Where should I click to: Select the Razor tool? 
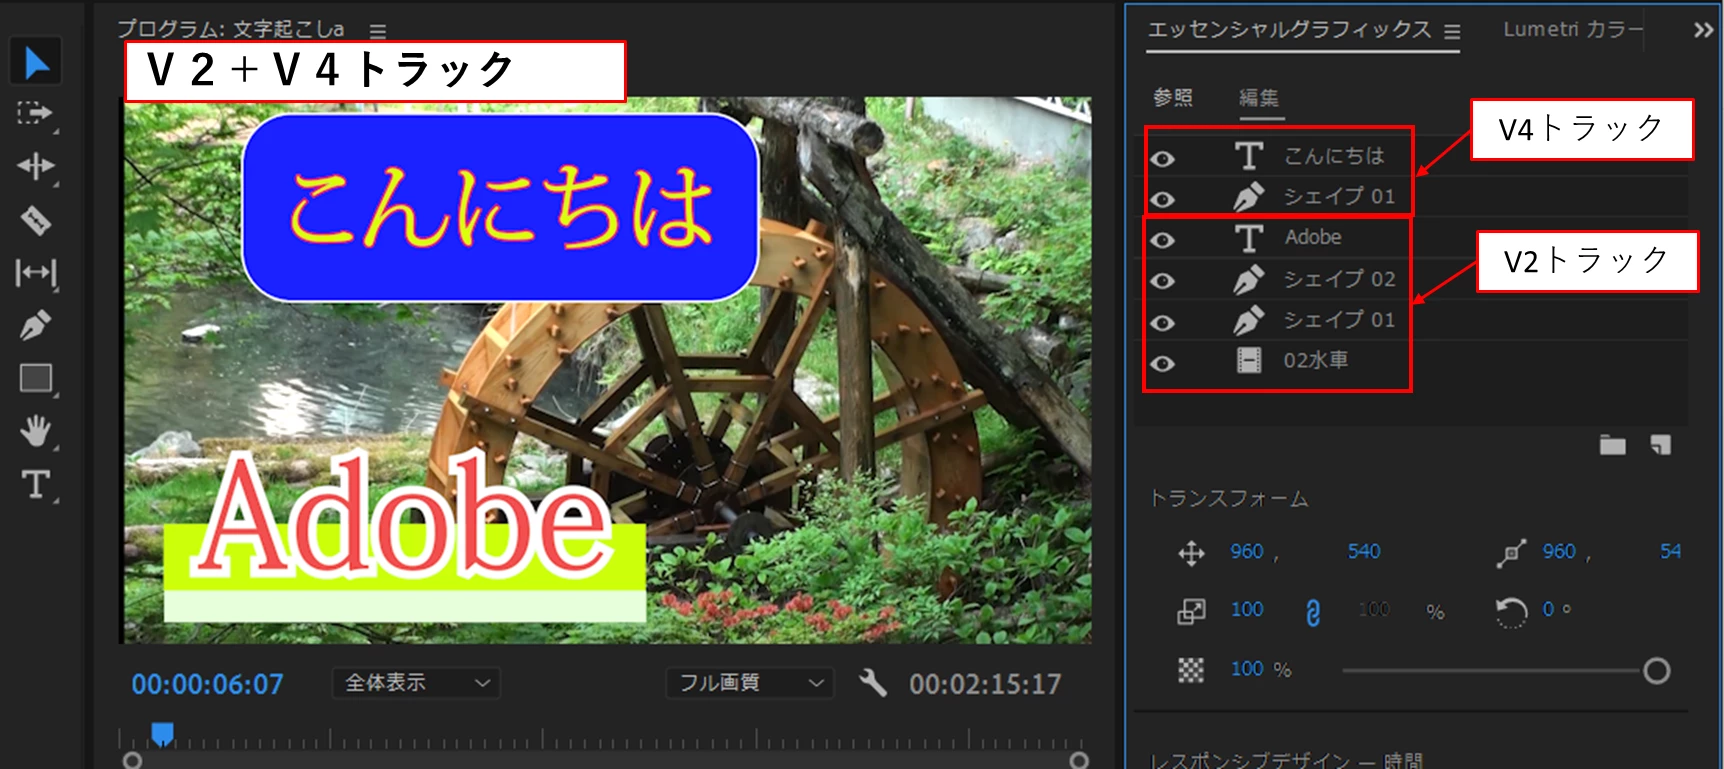35,220
